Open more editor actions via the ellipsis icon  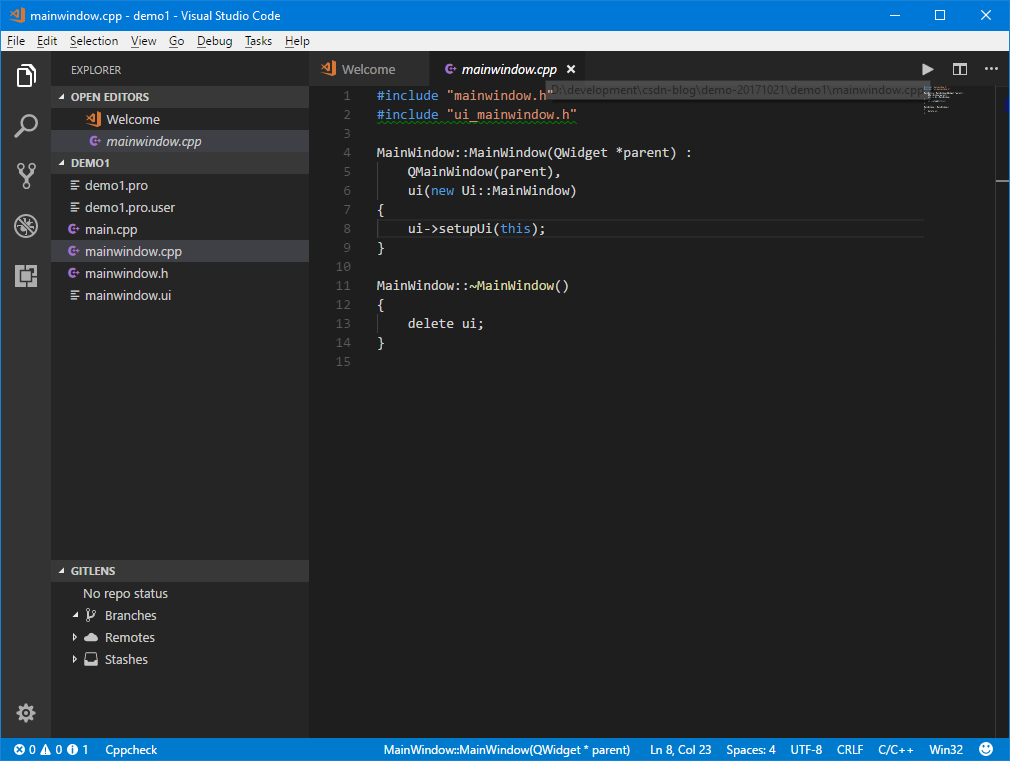pos(993,69)
